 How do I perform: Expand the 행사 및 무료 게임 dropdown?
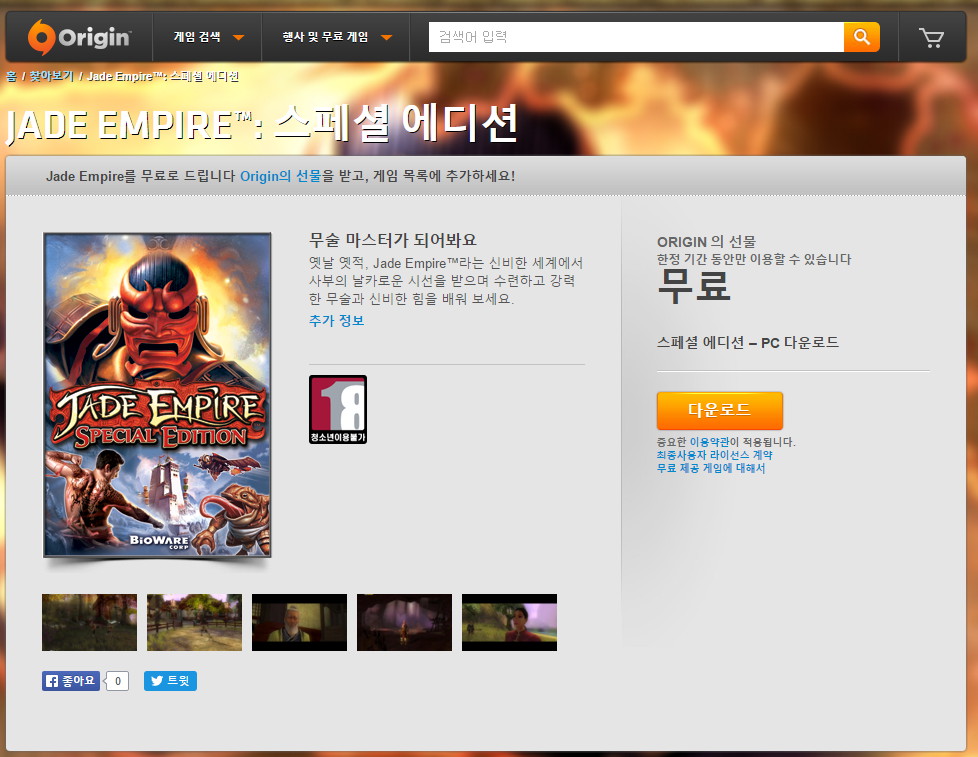point(337,38)
